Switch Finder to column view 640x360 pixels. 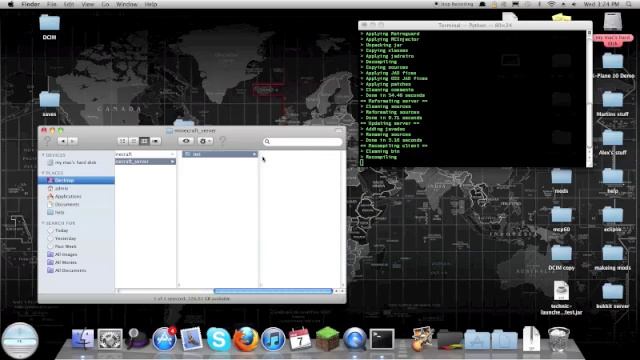click(144, 141)
